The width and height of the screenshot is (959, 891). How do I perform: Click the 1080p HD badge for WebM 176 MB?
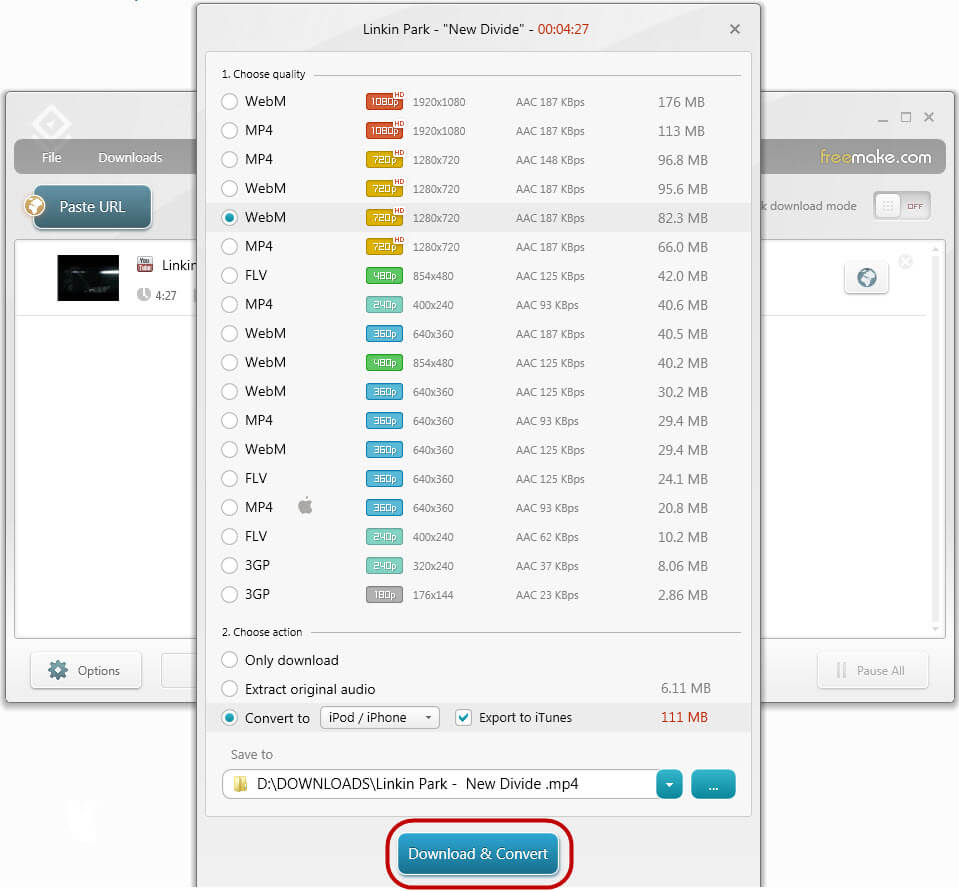tap(385, 101)
